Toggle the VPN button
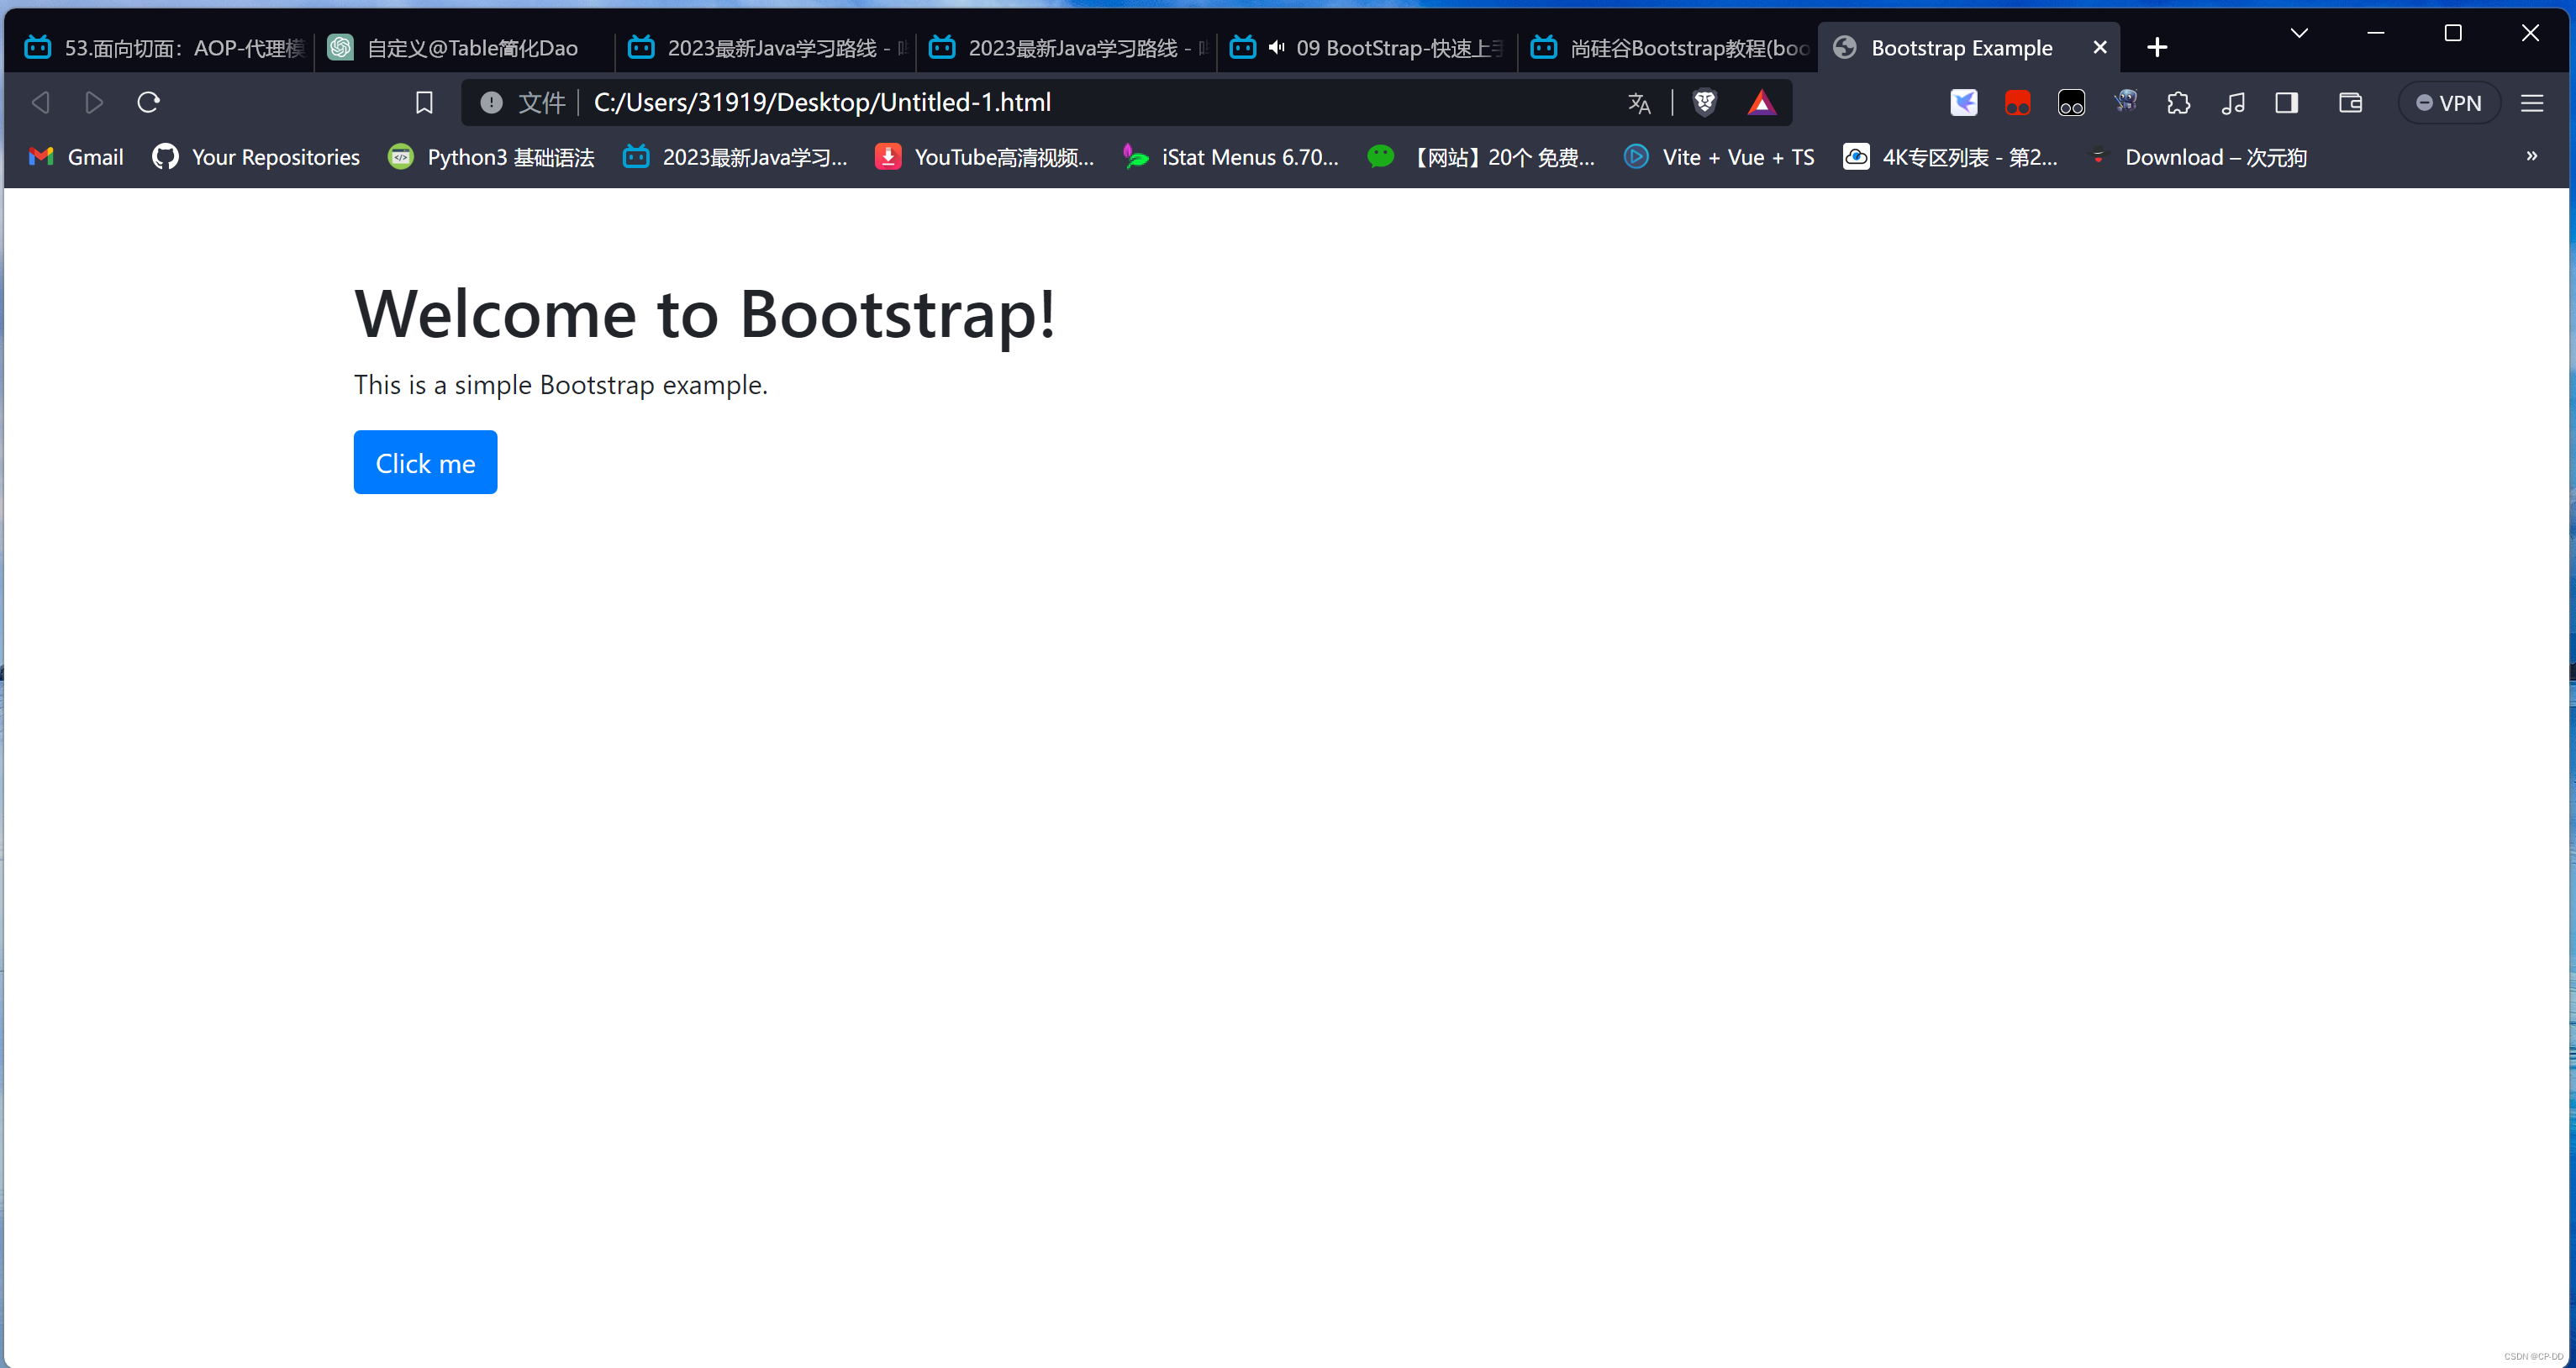 click(x=2448, y=103)
